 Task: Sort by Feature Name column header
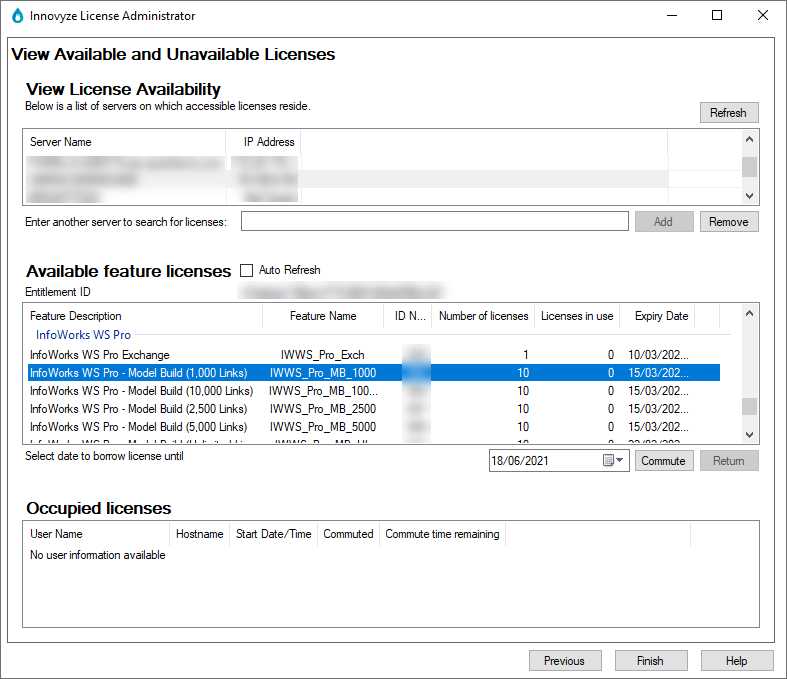(x=323, y=316)
